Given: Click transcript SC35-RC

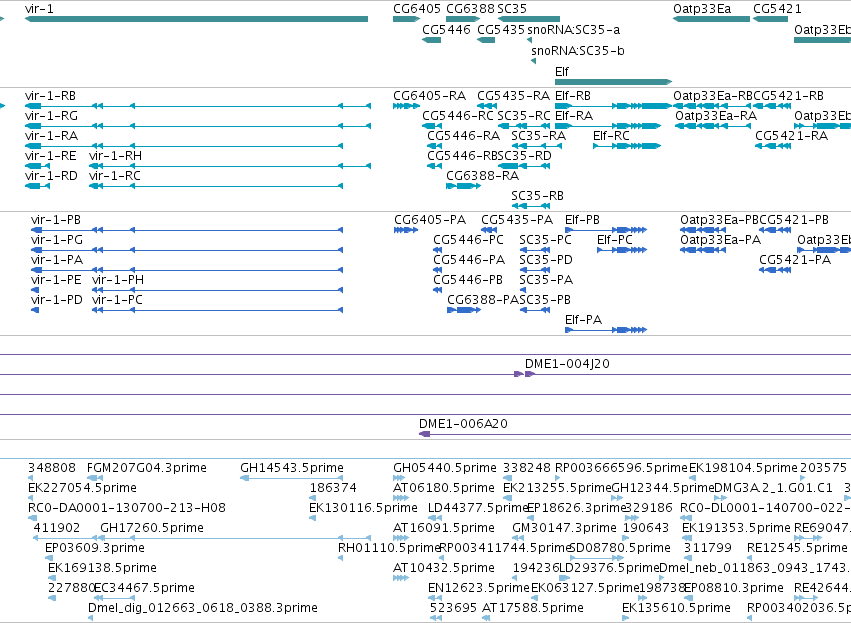Looking at the screenshot, I should pyautogui.click(x=524, y=126).
